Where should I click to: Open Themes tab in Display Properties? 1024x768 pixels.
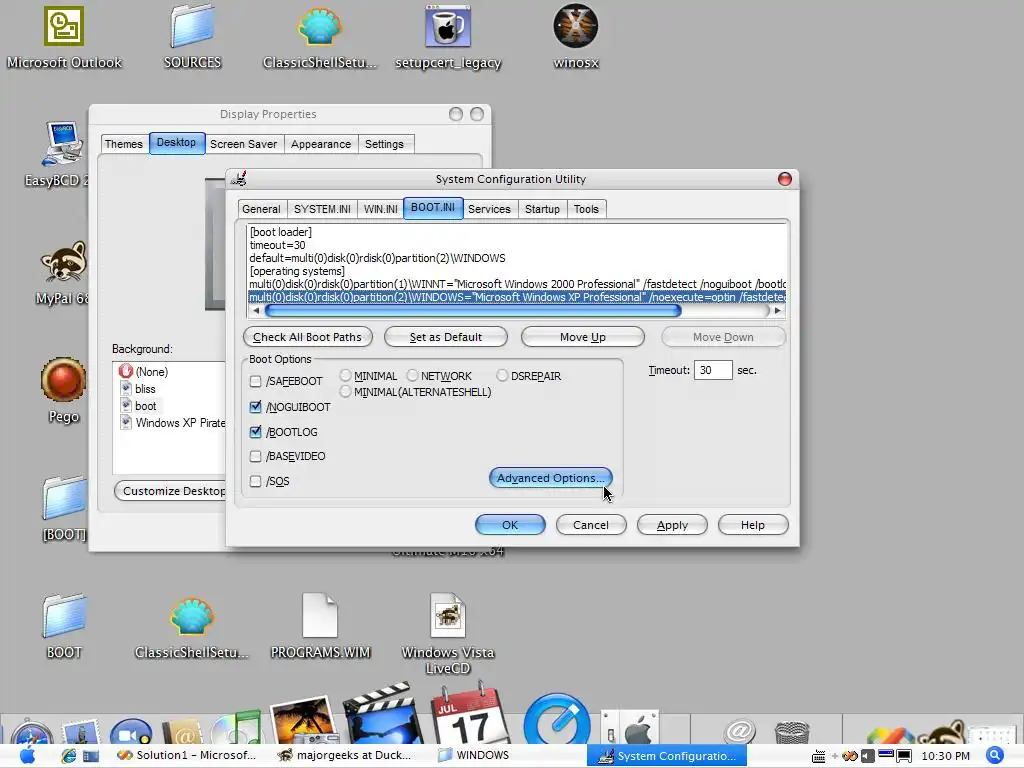pos(123,144)
